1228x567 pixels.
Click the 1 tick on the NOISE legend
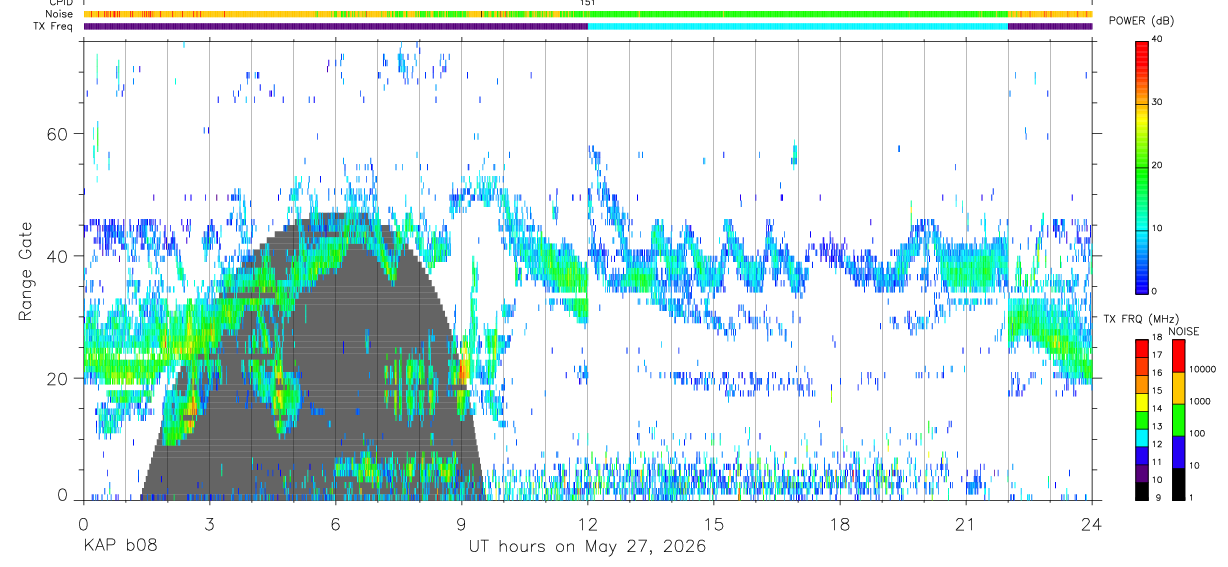pos(1190,498)
